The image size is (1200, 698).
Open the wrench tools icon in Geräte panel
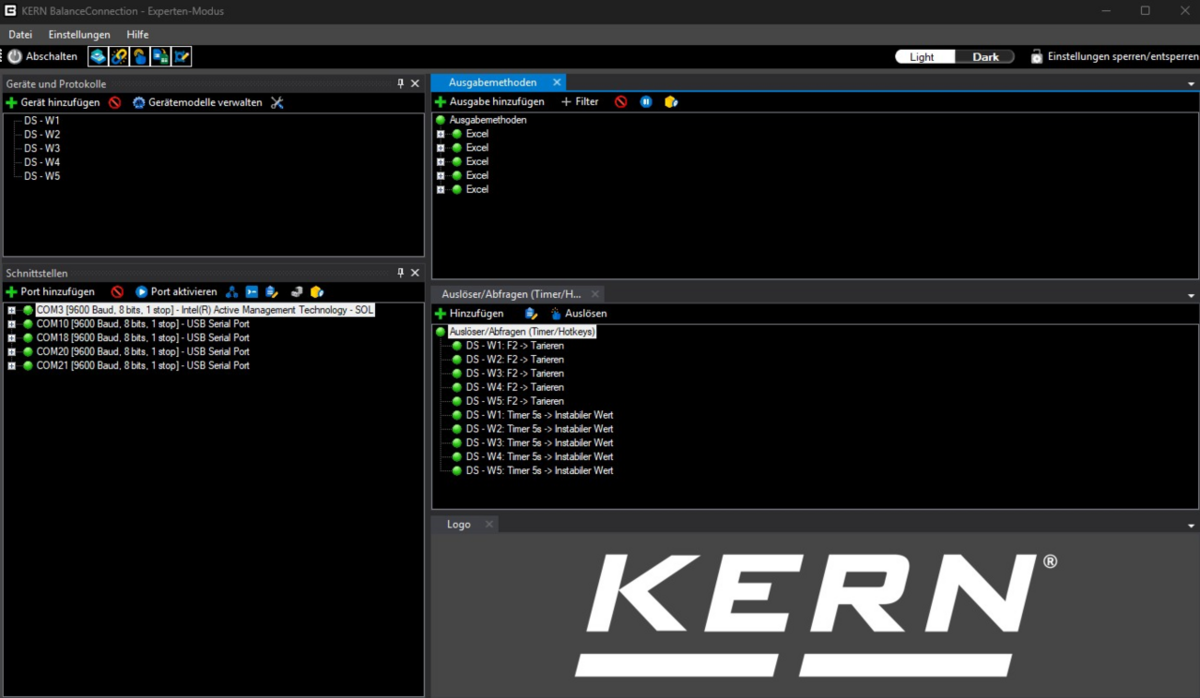(277, 102)
